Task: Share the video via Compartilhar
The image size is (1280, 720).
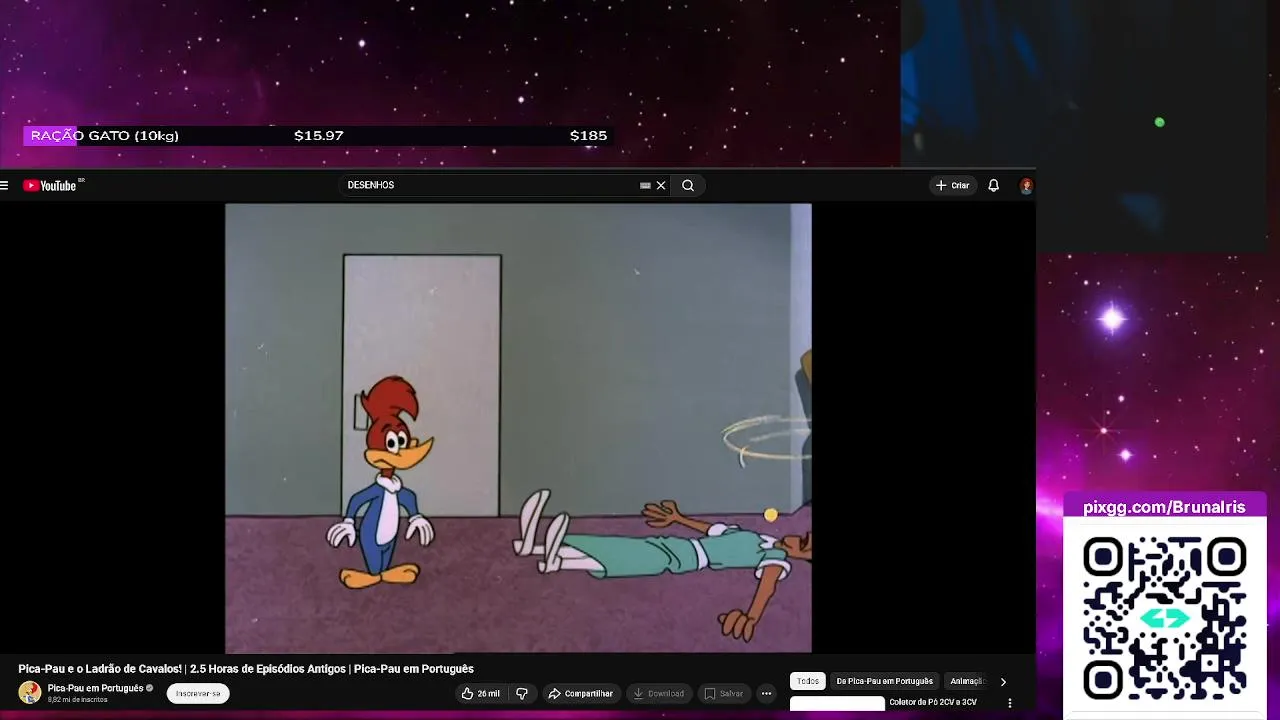Action: pyautogui.click(x=580, y=693)
